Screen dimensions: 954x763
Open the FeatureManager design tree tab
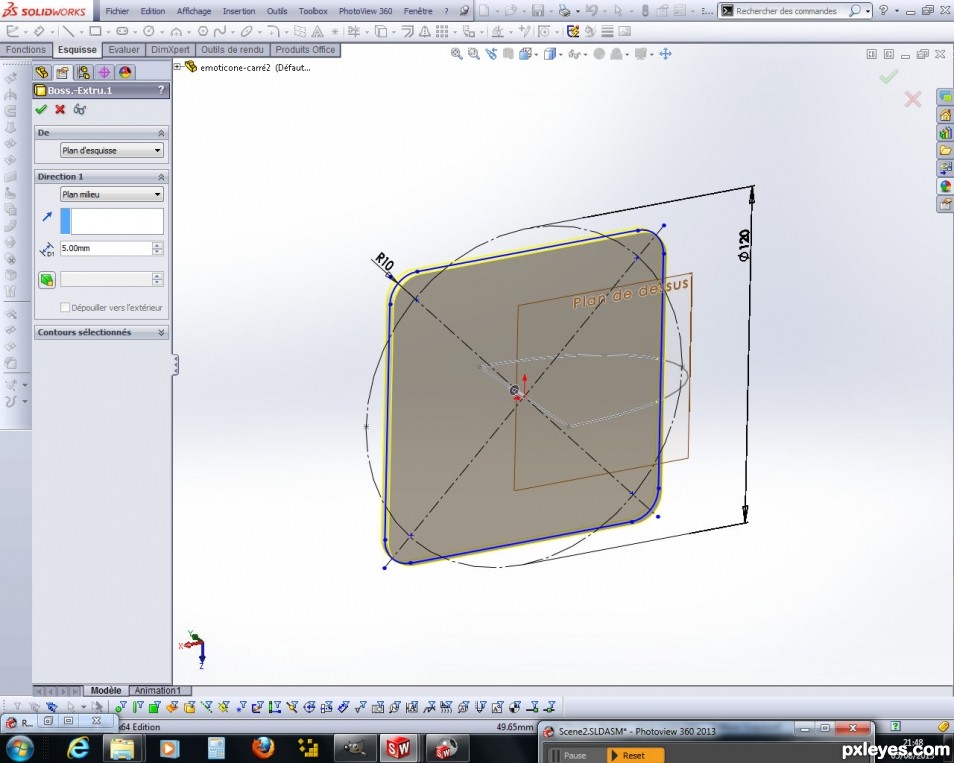pos(41,72)
